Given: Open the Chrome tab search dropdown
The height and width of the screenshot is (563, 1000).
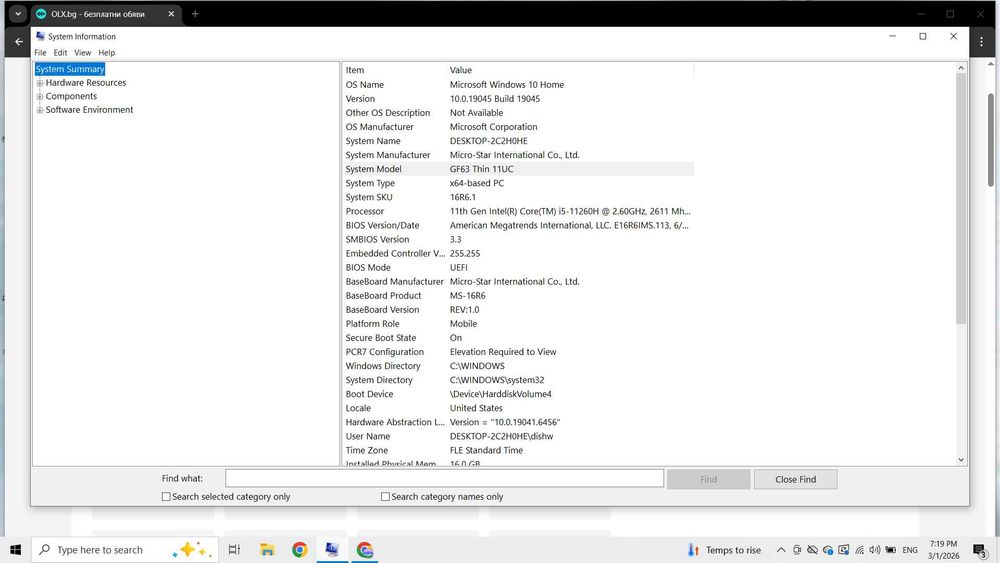Looking at the screenshot, I should click(x=18, y=13).
